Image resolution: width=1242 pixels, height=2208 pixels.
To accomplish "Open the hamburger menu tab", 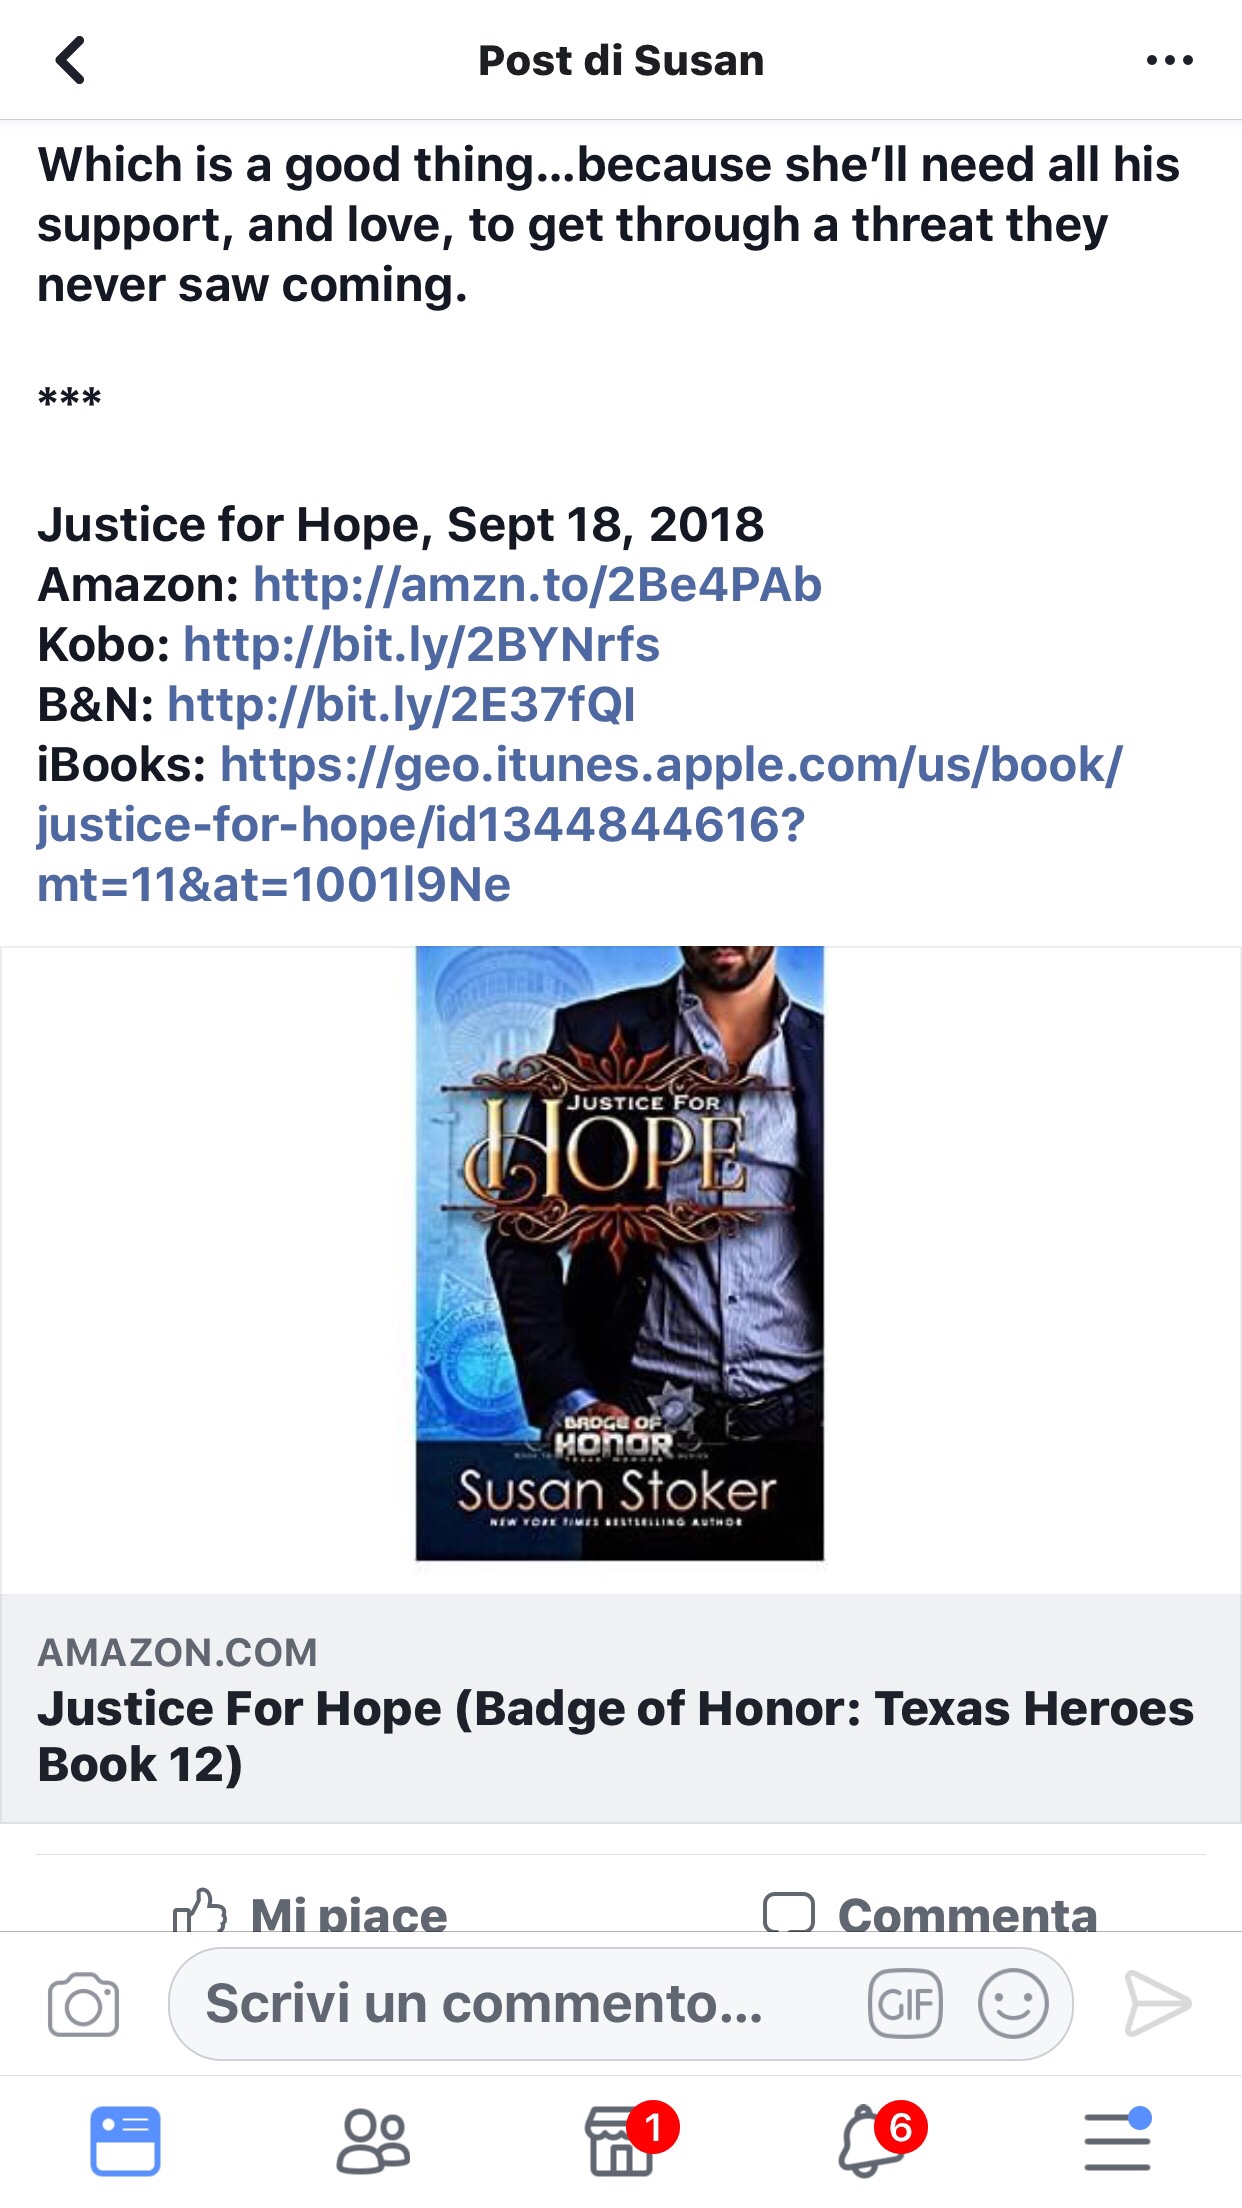I will click(1118, 2140).
